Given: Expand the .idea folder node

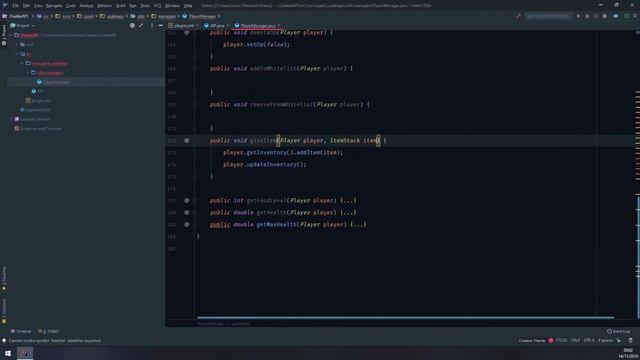Looking at the screenshot, I should [17, 44].
